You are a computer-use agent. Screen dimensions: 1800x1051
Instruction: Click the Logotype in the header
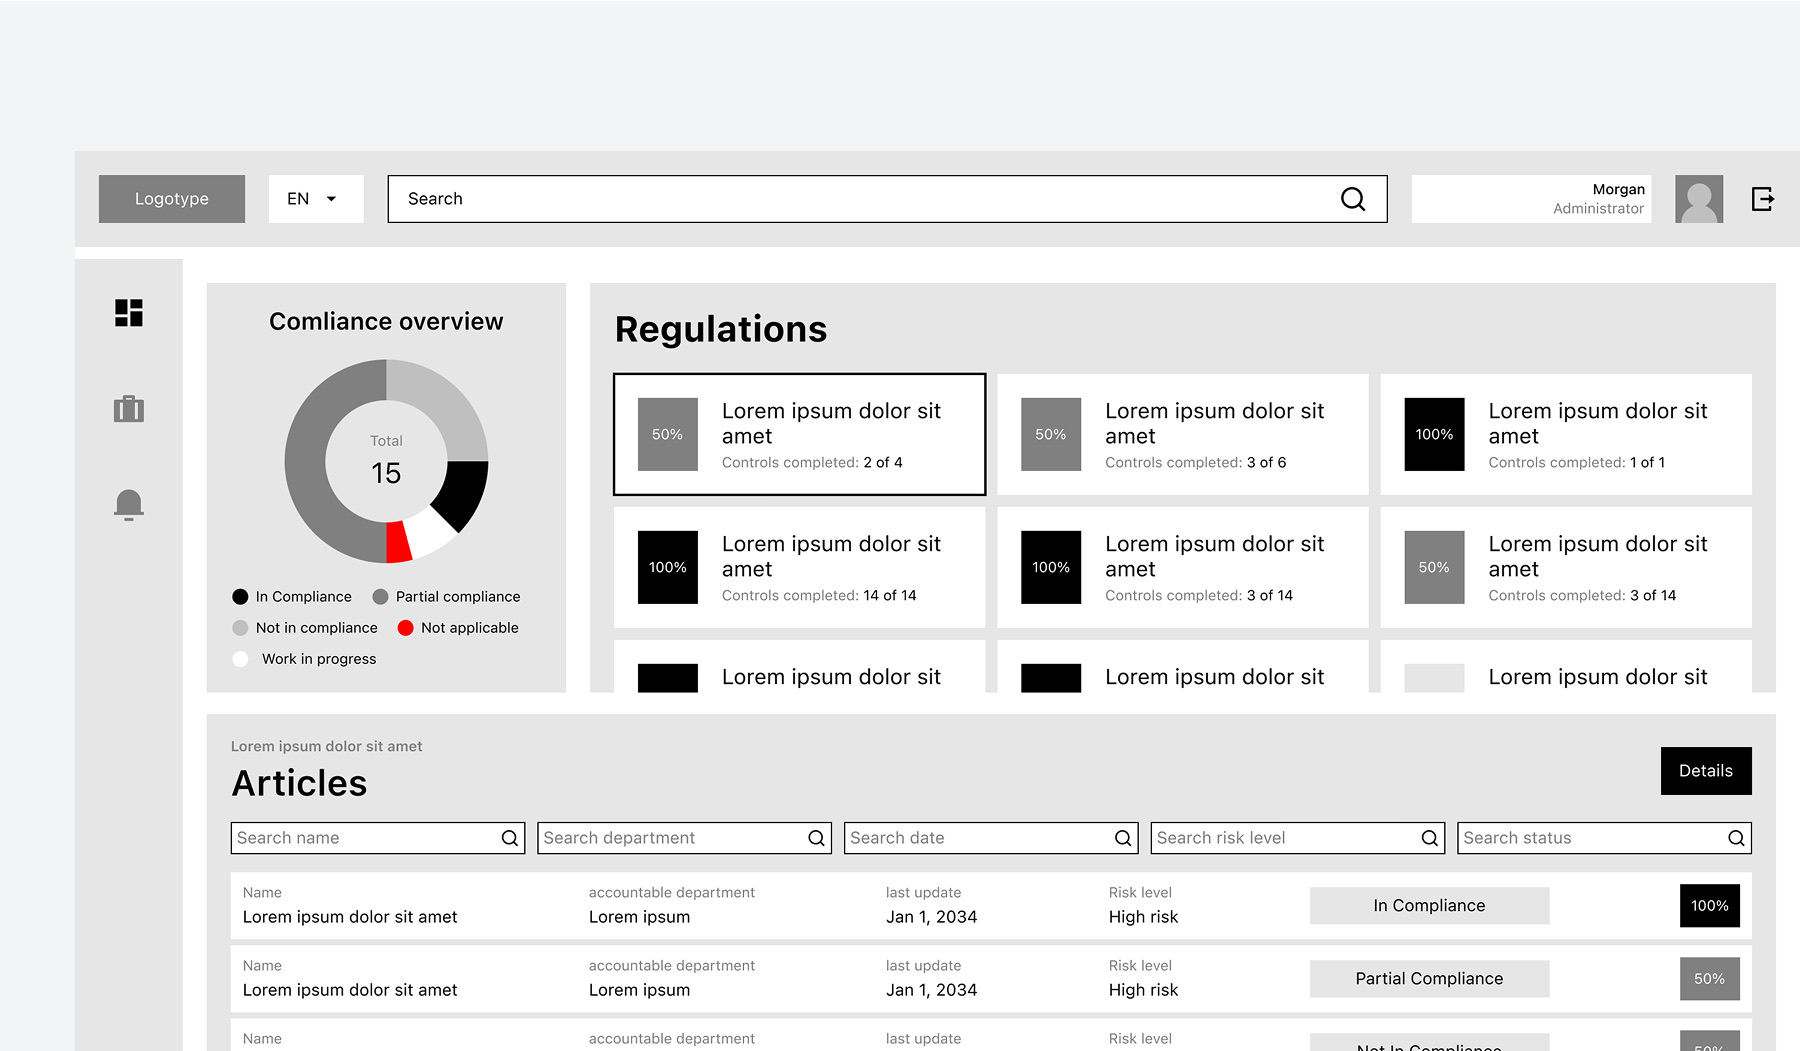pos(171,198)
